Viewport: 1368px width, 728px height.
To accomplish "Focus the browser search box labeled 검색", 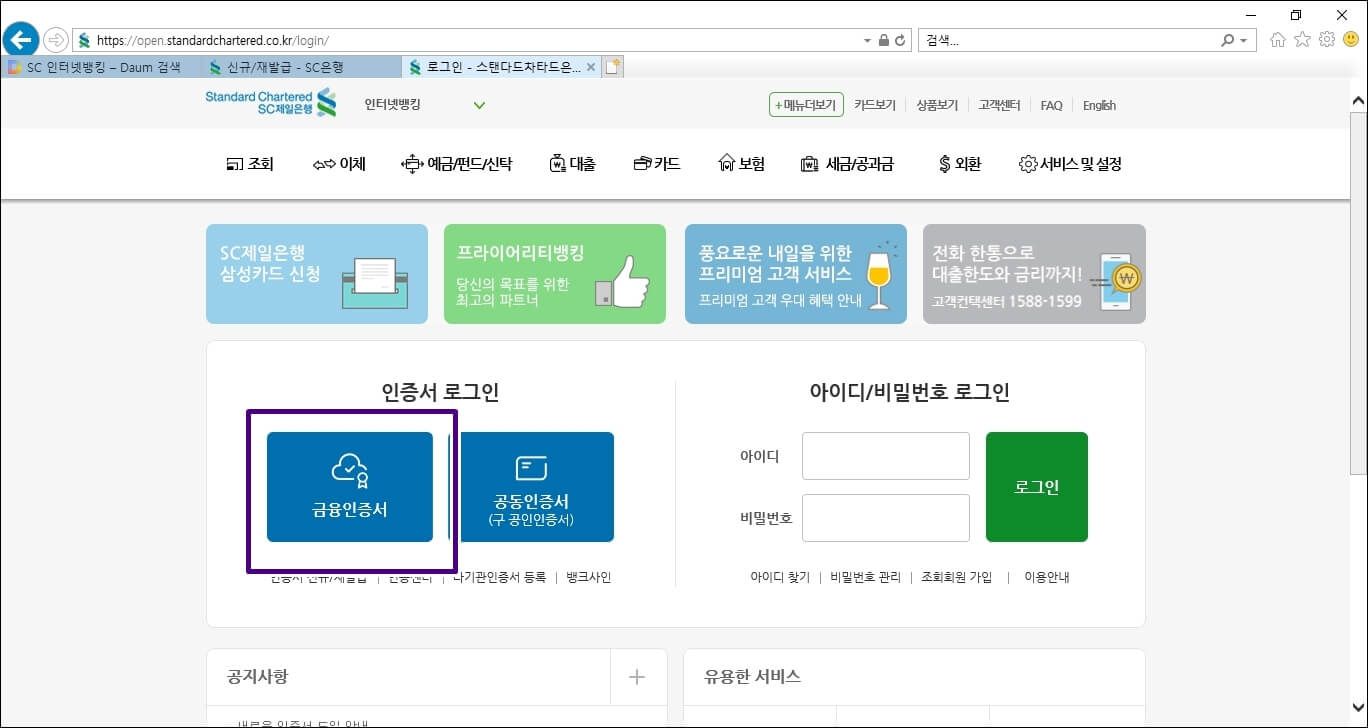I will (x=1068, y=41).
